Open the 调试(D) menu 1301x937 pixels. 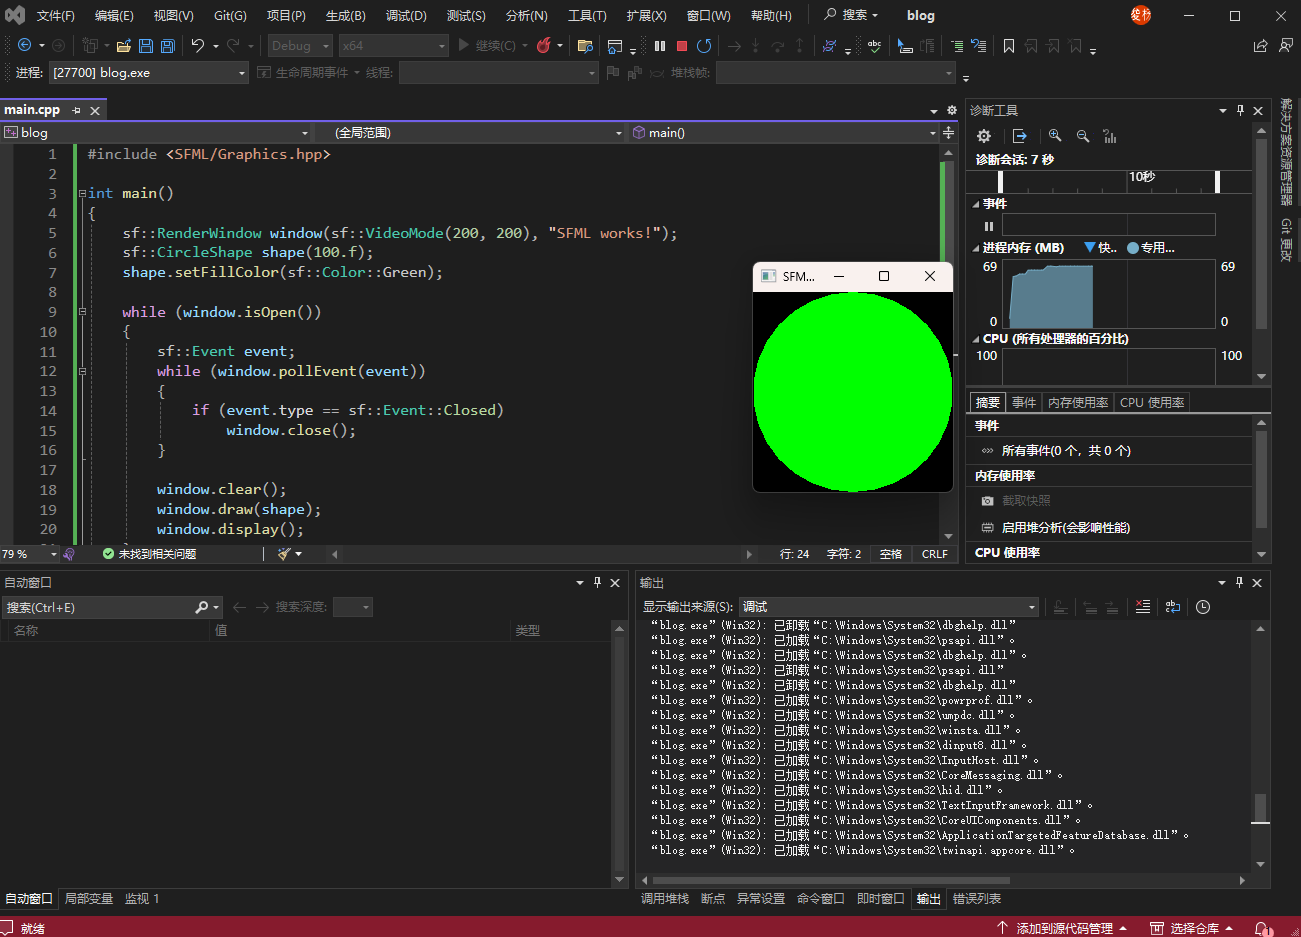click(x=406, y=16)
